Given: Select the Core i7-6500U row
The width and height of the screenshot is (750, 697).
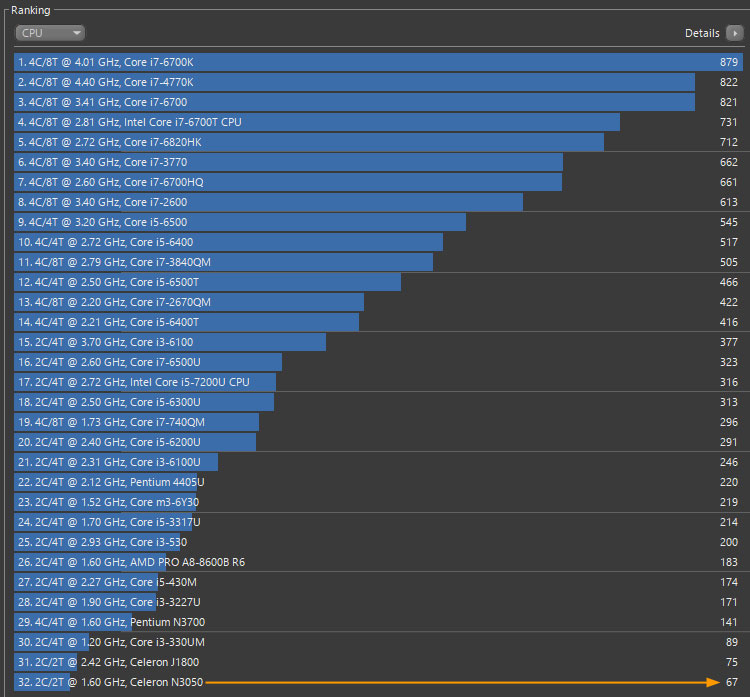Looking at the screenshot, I should click(x=378, y=362).
